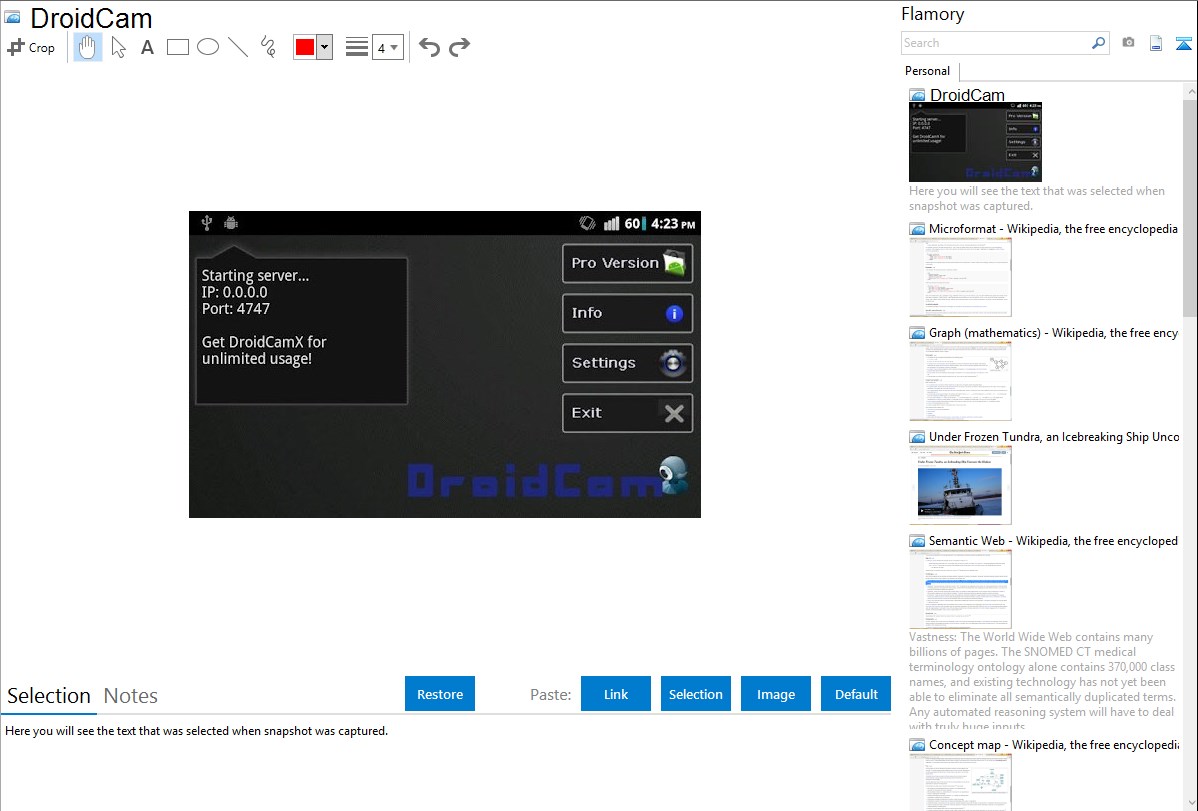1198x811 pixels.
Task: Select the straight line tool
Action: pyautogui.click(x=238, y=47)
